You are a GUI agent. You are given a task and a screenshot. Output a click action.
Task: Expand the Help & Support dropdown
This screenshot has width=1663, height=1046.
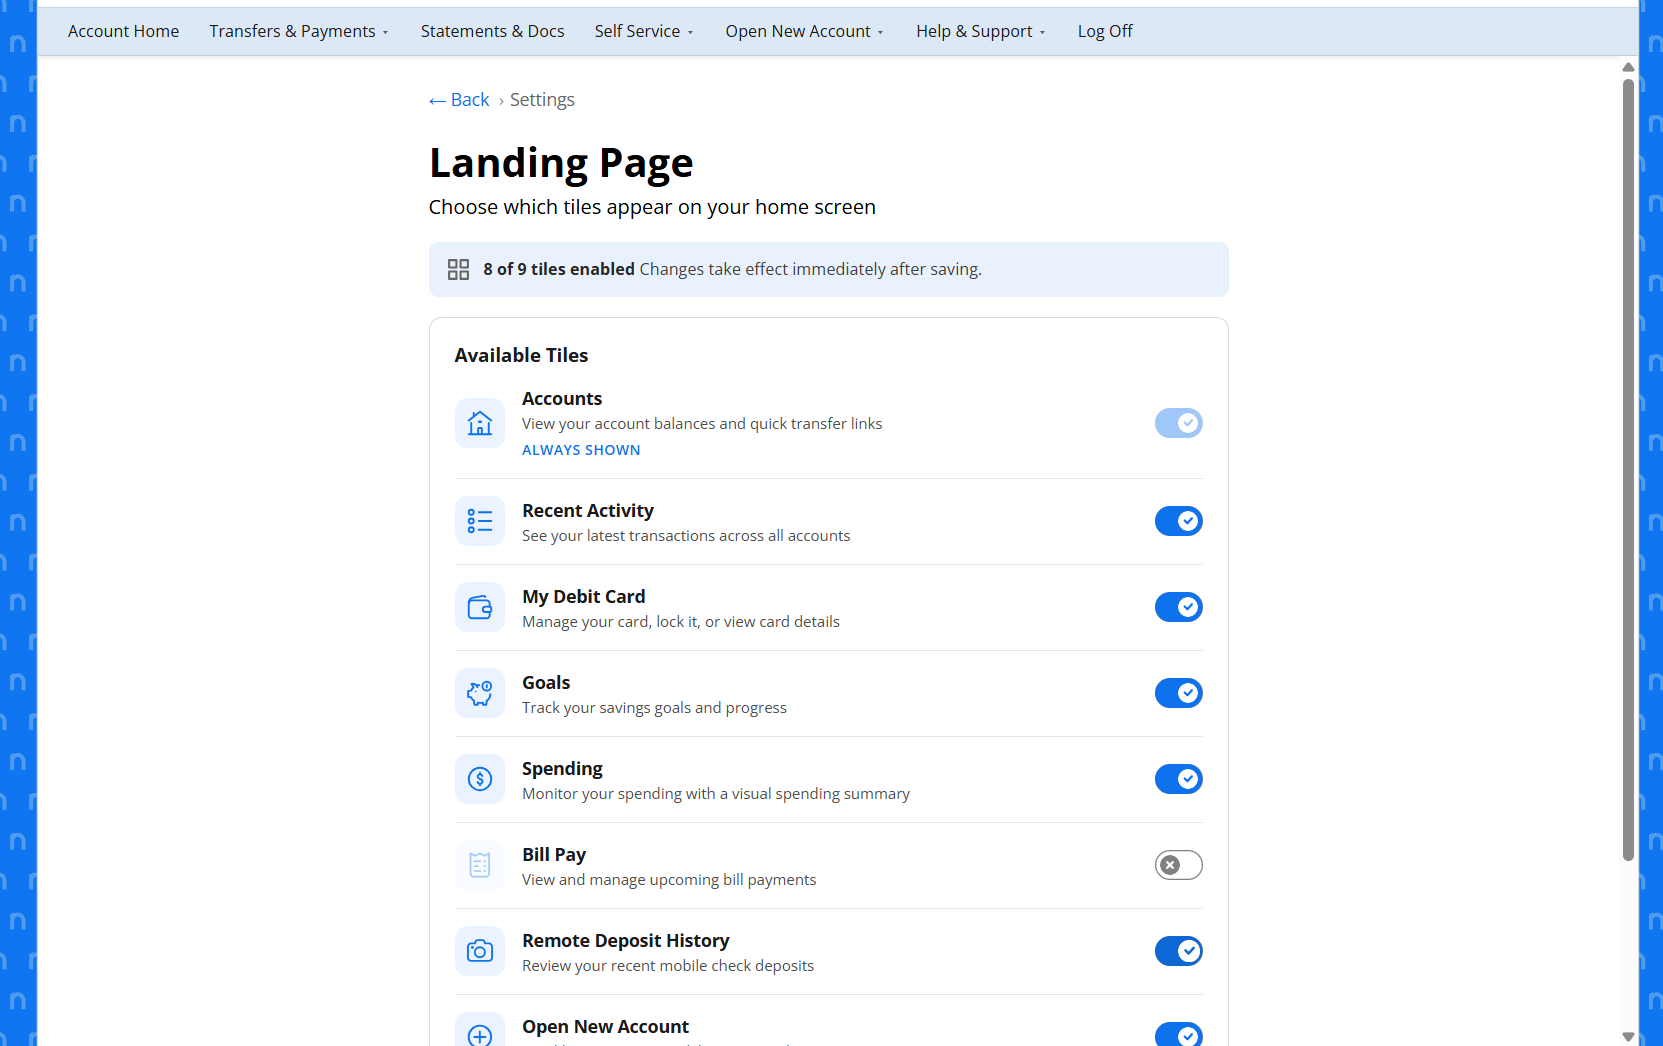[981, 31]
